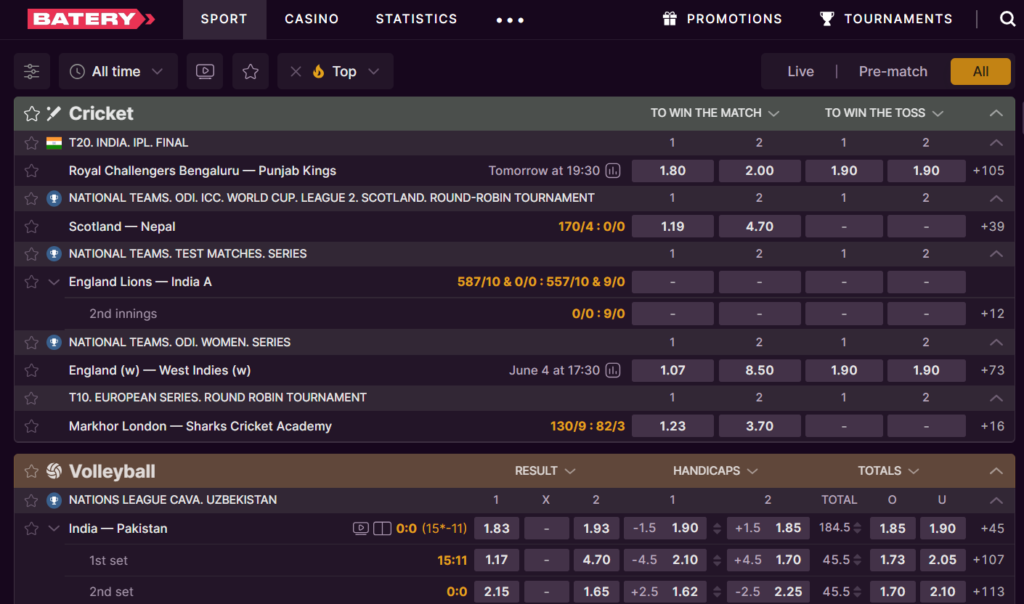The width and height of the screenshot is (1024, 604).
Task: Open the search icon in top bar
Action: (x=1006, y=18)
